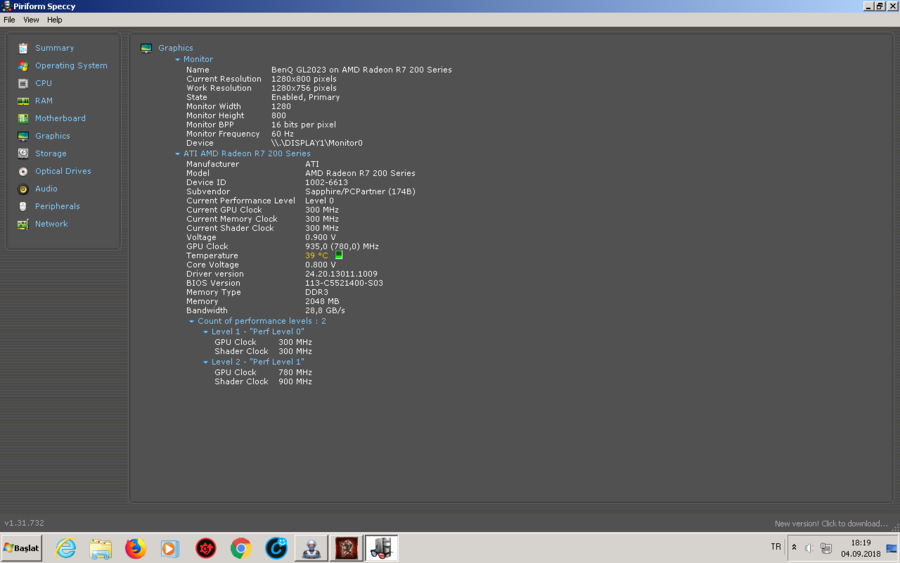Go to the Summary section

click(x=55, y=48)
